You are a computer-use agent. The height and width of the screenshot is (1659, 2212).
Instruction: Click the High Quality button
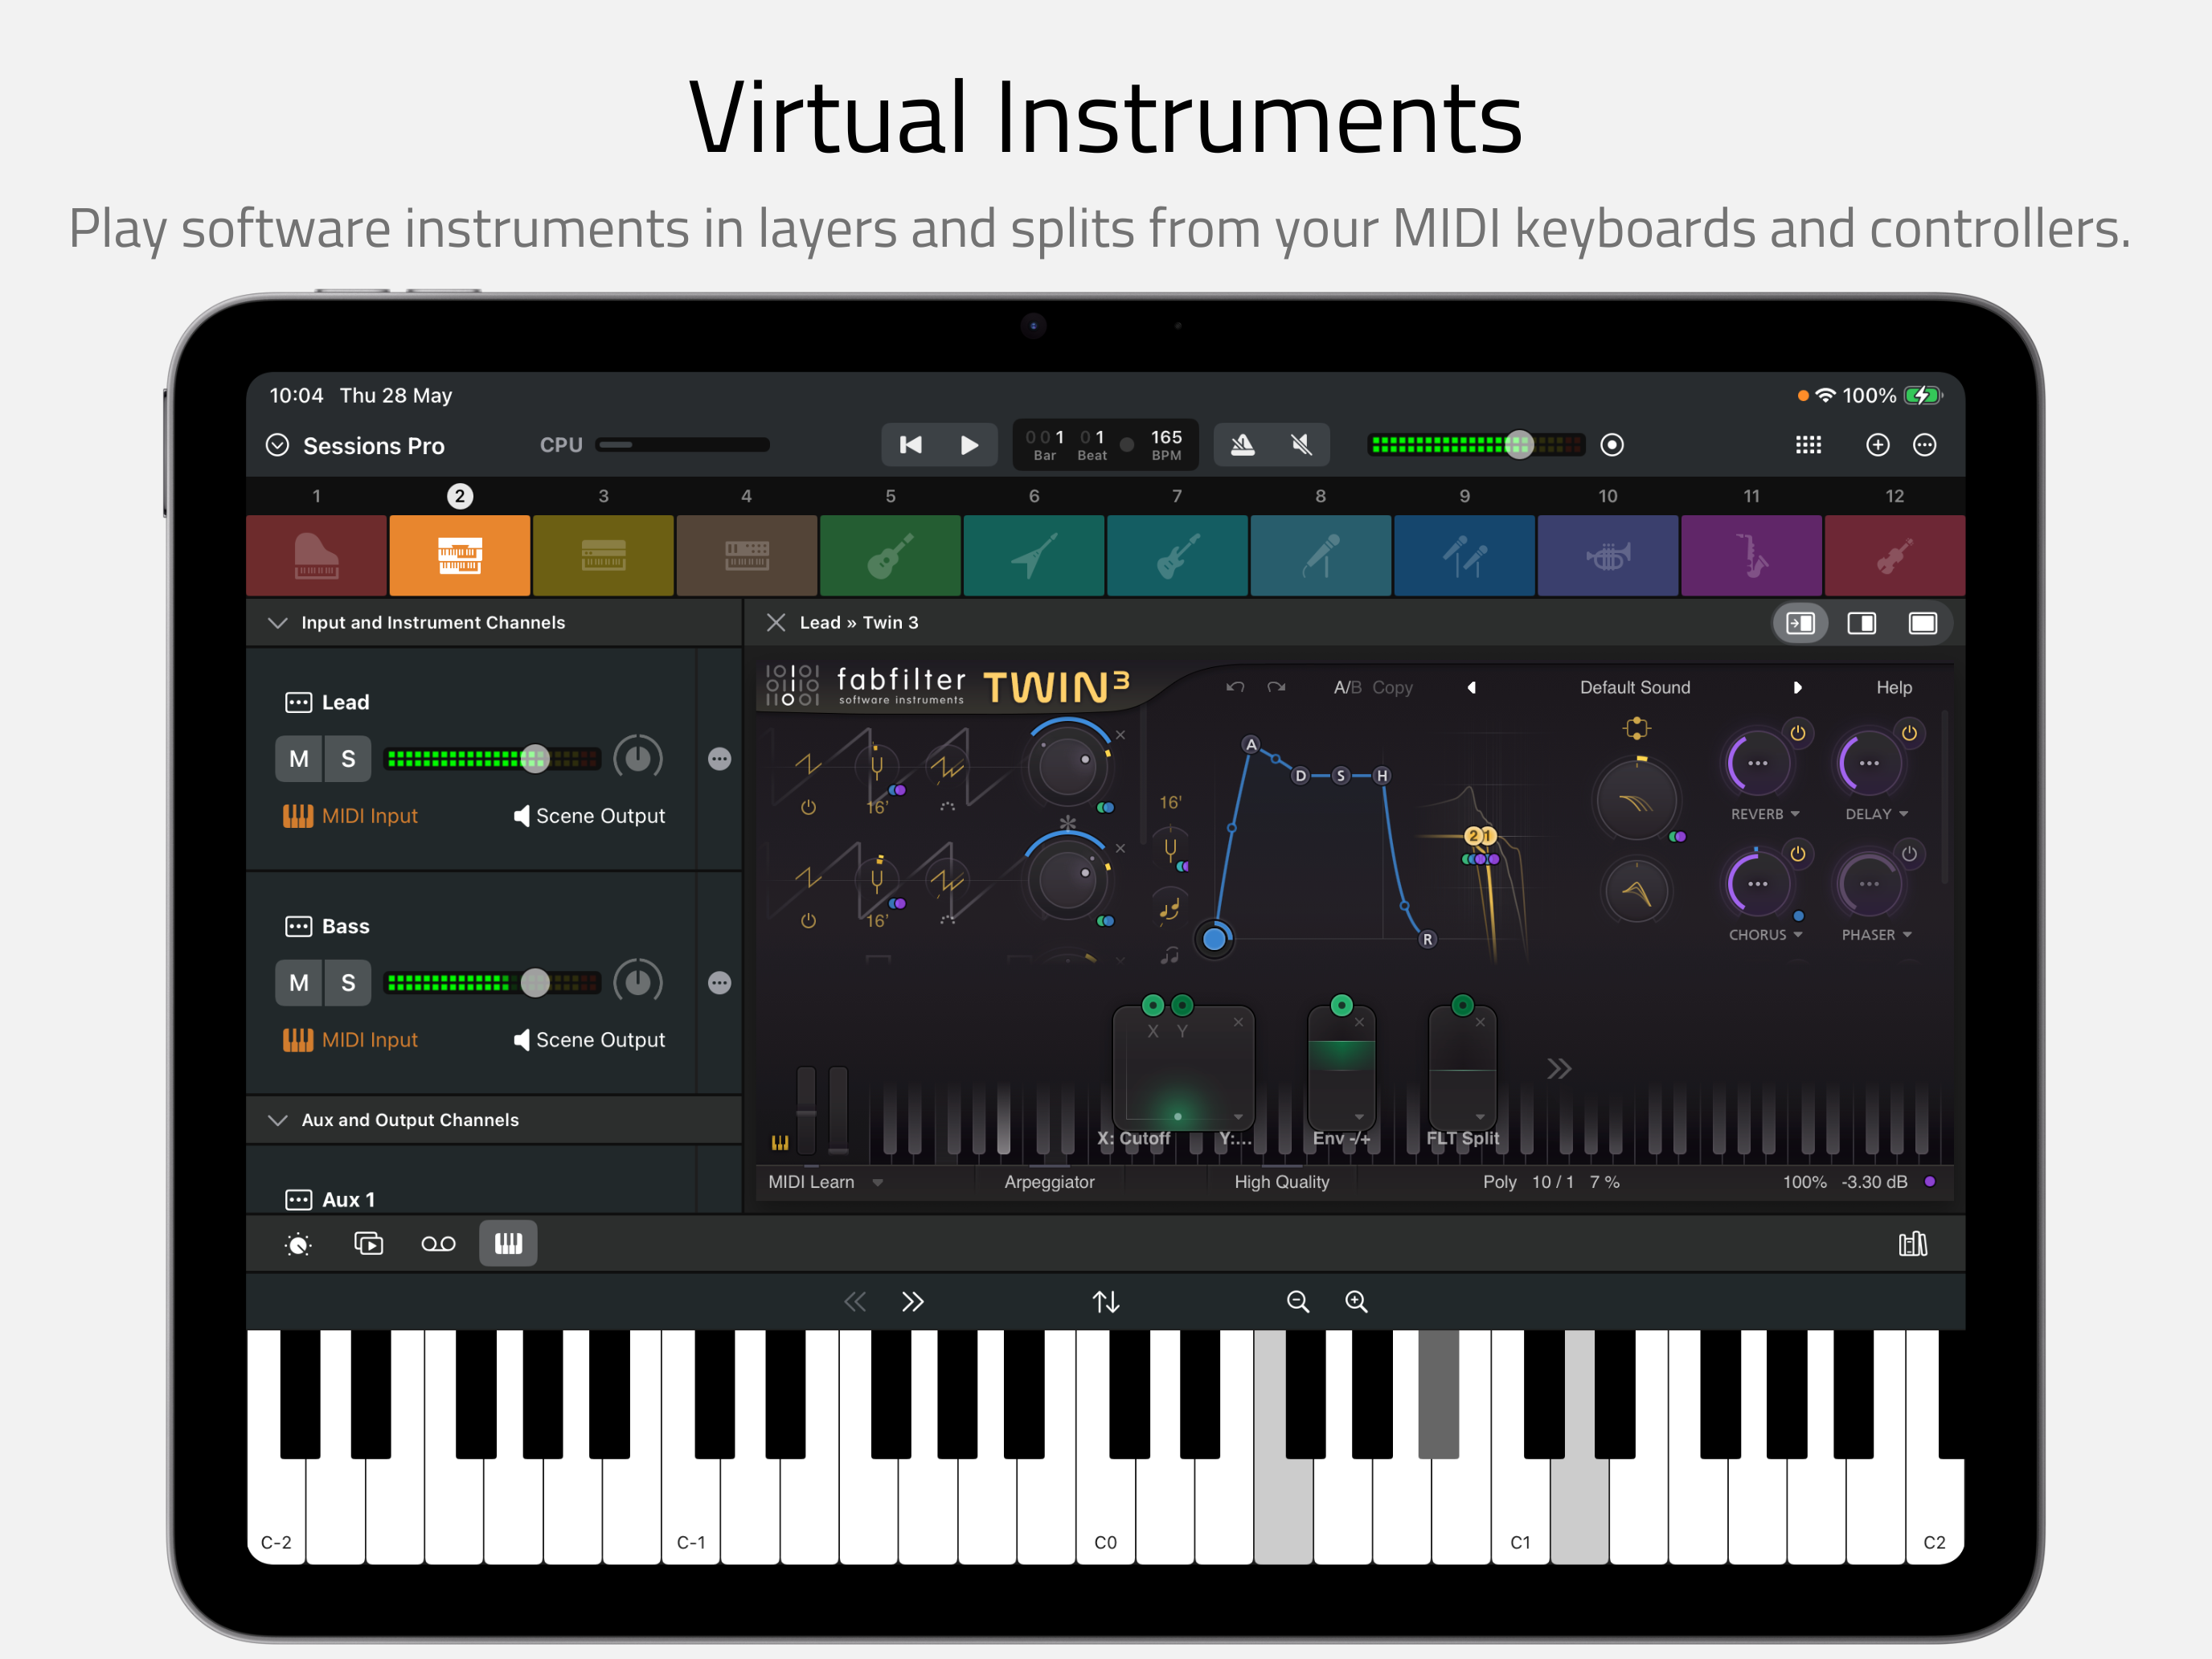(1281, 1182)
